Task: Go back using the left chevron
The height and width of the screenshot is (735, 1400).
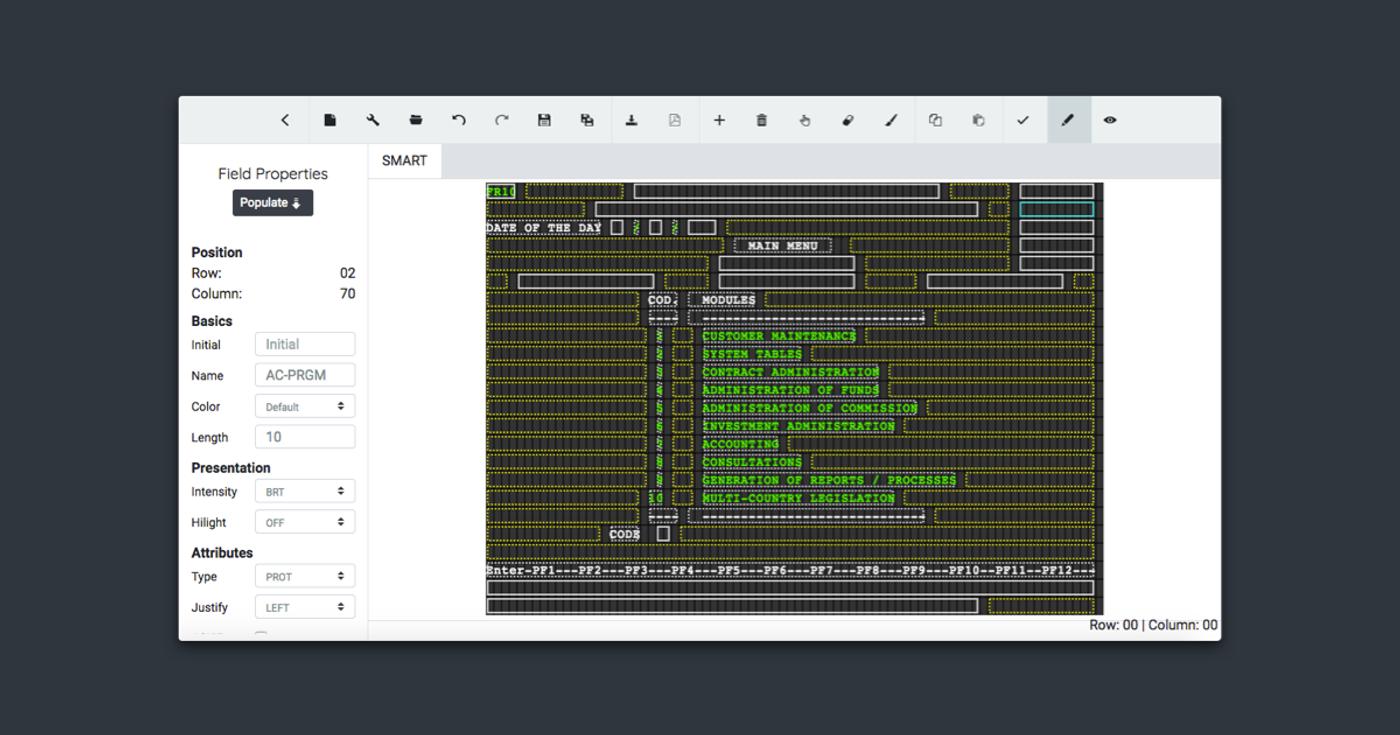Action: click(x=284, y=120)
